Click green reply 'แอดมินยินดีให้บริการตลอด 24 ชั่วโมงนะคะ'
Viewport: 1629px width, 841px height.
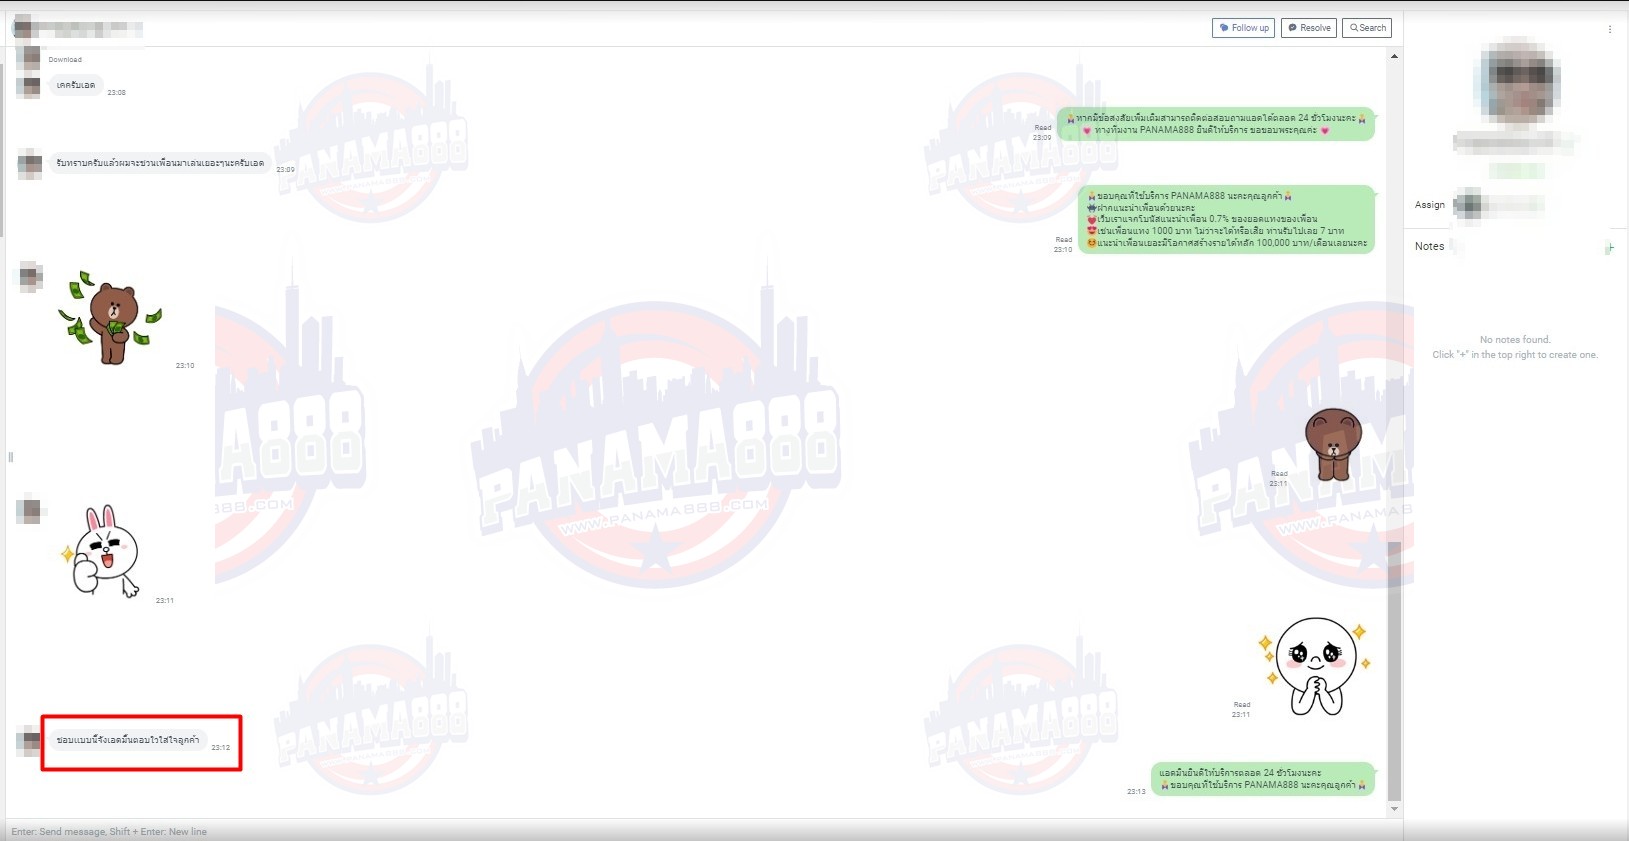tap(1263, 779)
